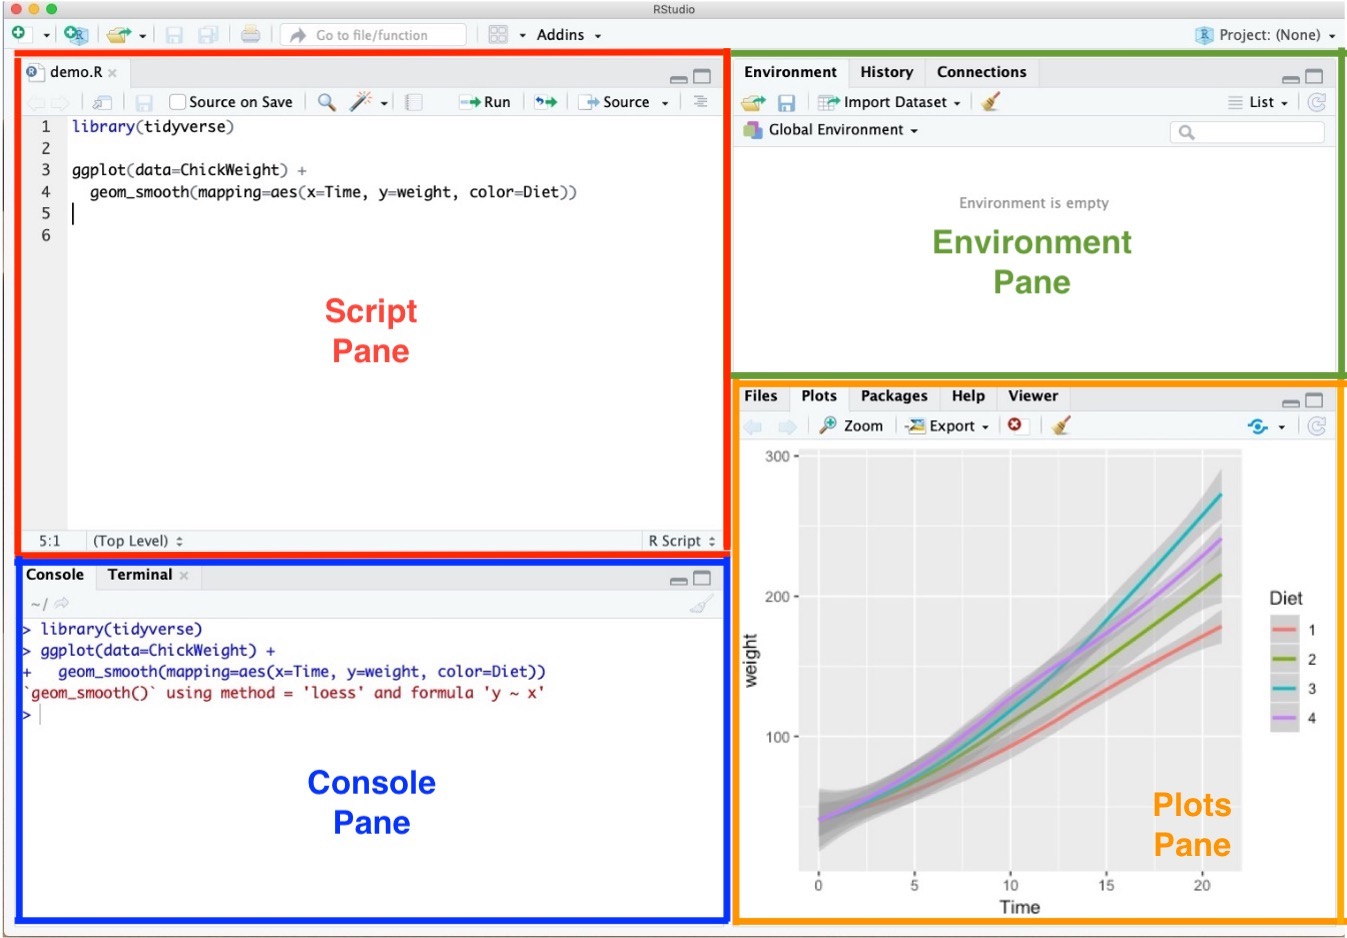
Task: Switch to the Environment tab
Action: pyautogui.click(x=790, y=72)
